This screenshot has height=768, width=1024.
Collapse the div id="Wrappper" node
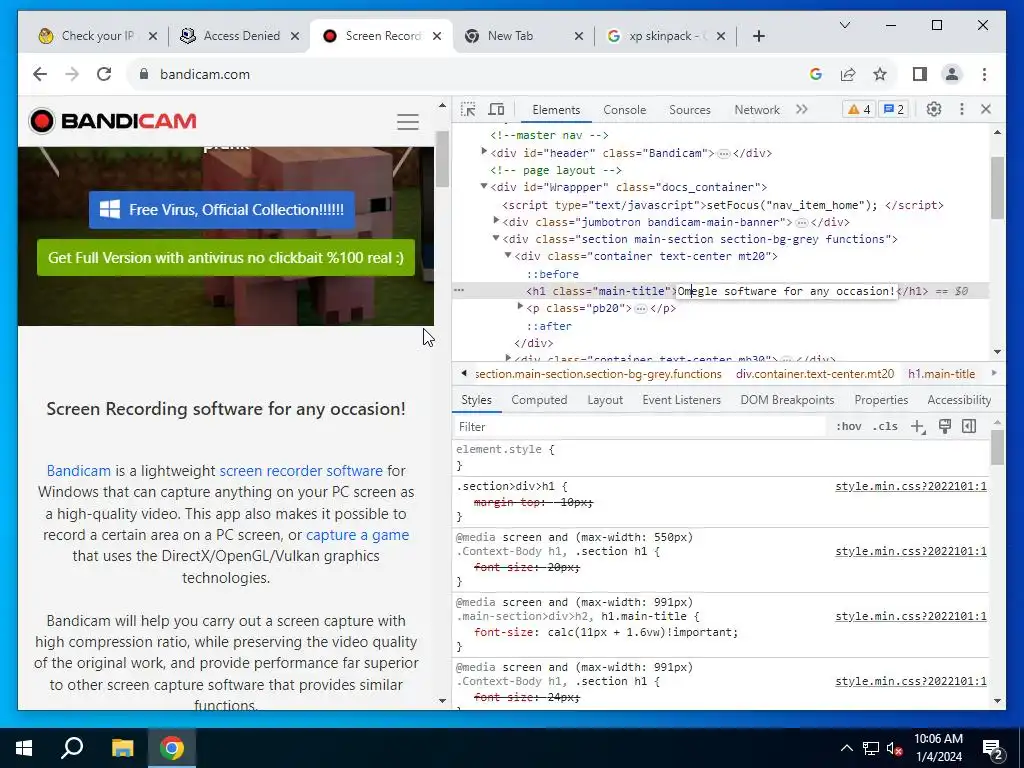point(484,186)
